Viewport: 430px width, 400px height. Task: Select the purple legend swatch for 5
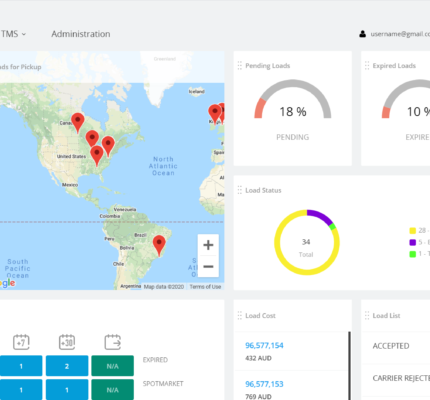[413, 242]
